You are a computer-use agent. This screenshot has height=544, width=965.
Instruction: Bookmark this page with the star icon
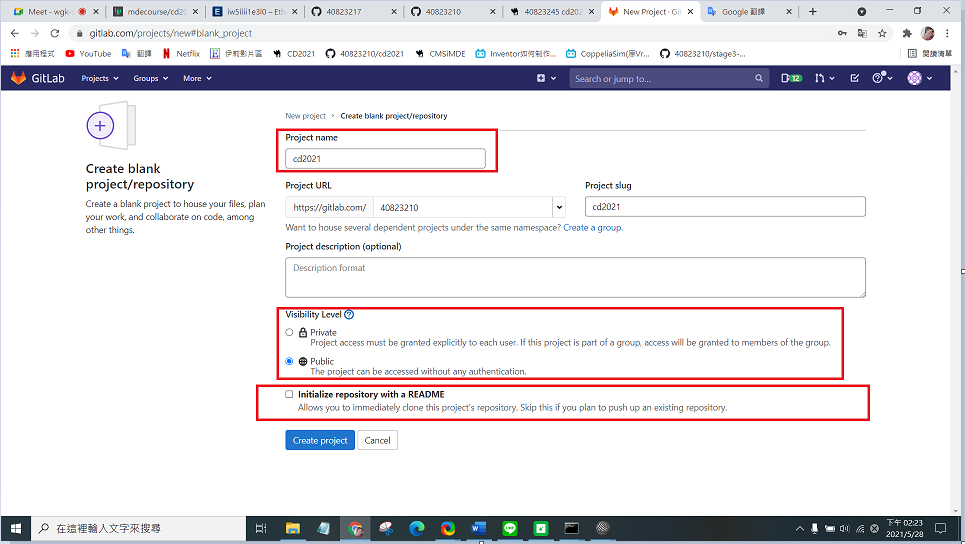(882, 33)
